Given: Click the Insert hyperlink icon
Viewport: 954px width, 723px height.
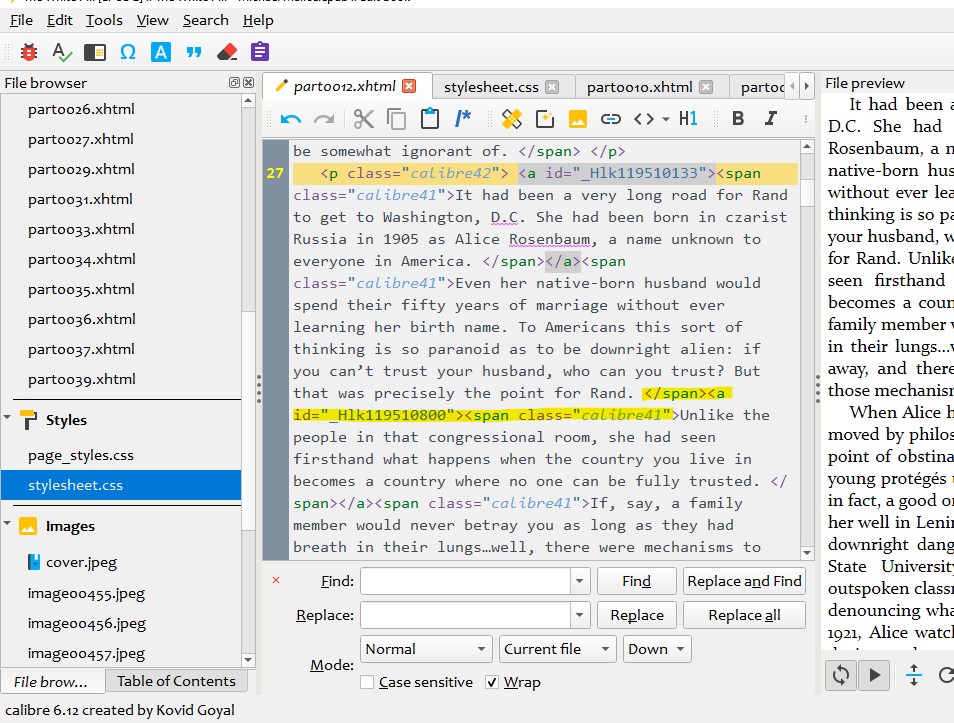Looking at the screenshot, I should pyautogui.click(x=610, y=119).
